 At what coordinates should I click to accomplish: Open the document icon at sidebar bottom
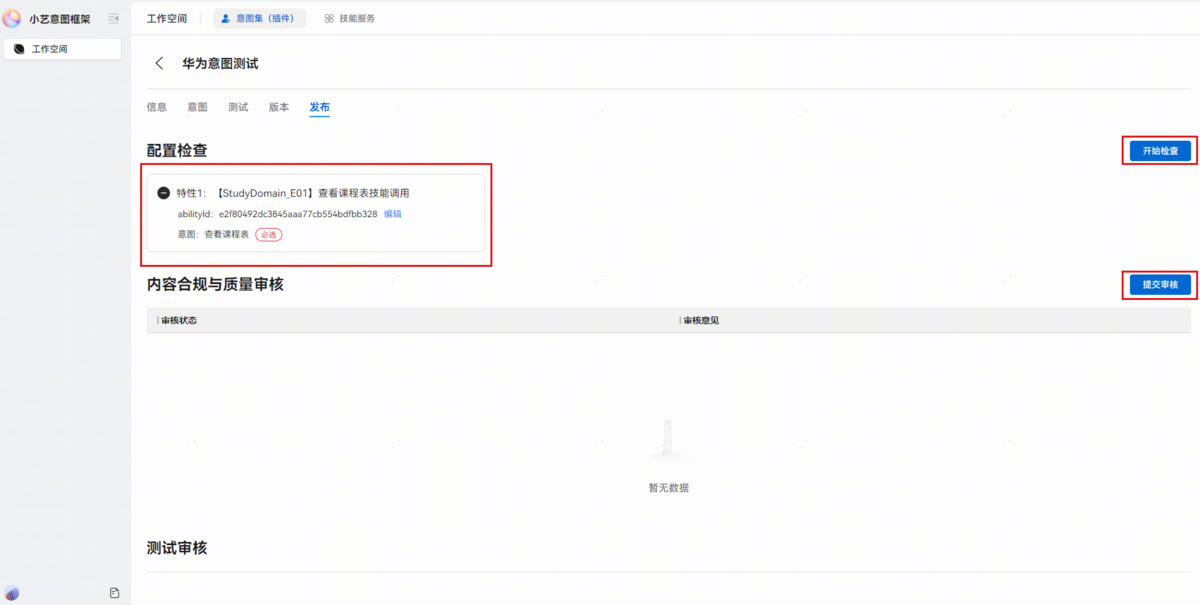coord(114,593)
